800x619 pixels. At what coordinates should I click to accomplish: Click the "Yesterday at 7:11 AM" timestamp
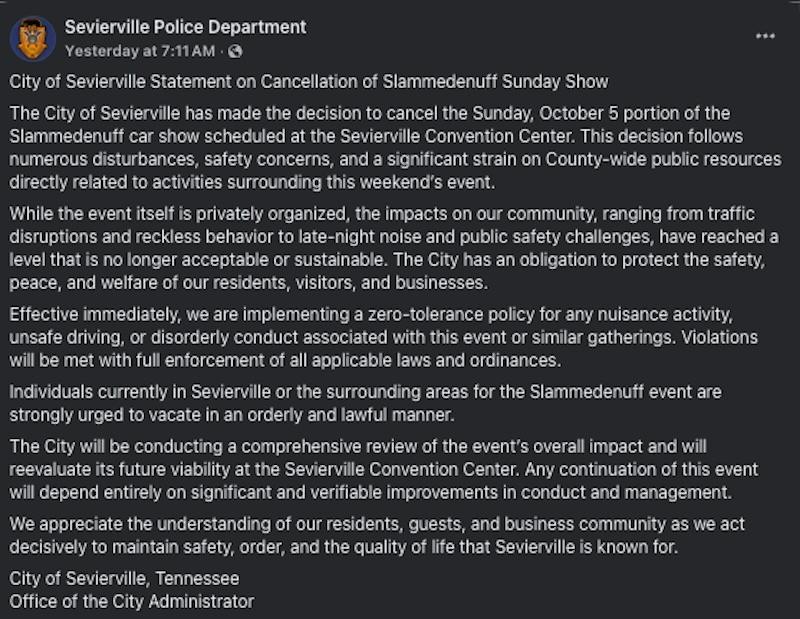(x=140, y=50)
